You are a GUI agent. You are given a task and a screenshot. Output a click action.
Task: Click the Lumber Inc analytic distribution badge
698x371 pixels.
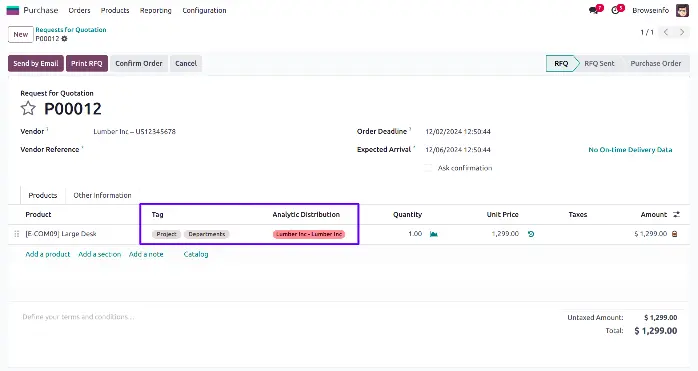[309, 234]
